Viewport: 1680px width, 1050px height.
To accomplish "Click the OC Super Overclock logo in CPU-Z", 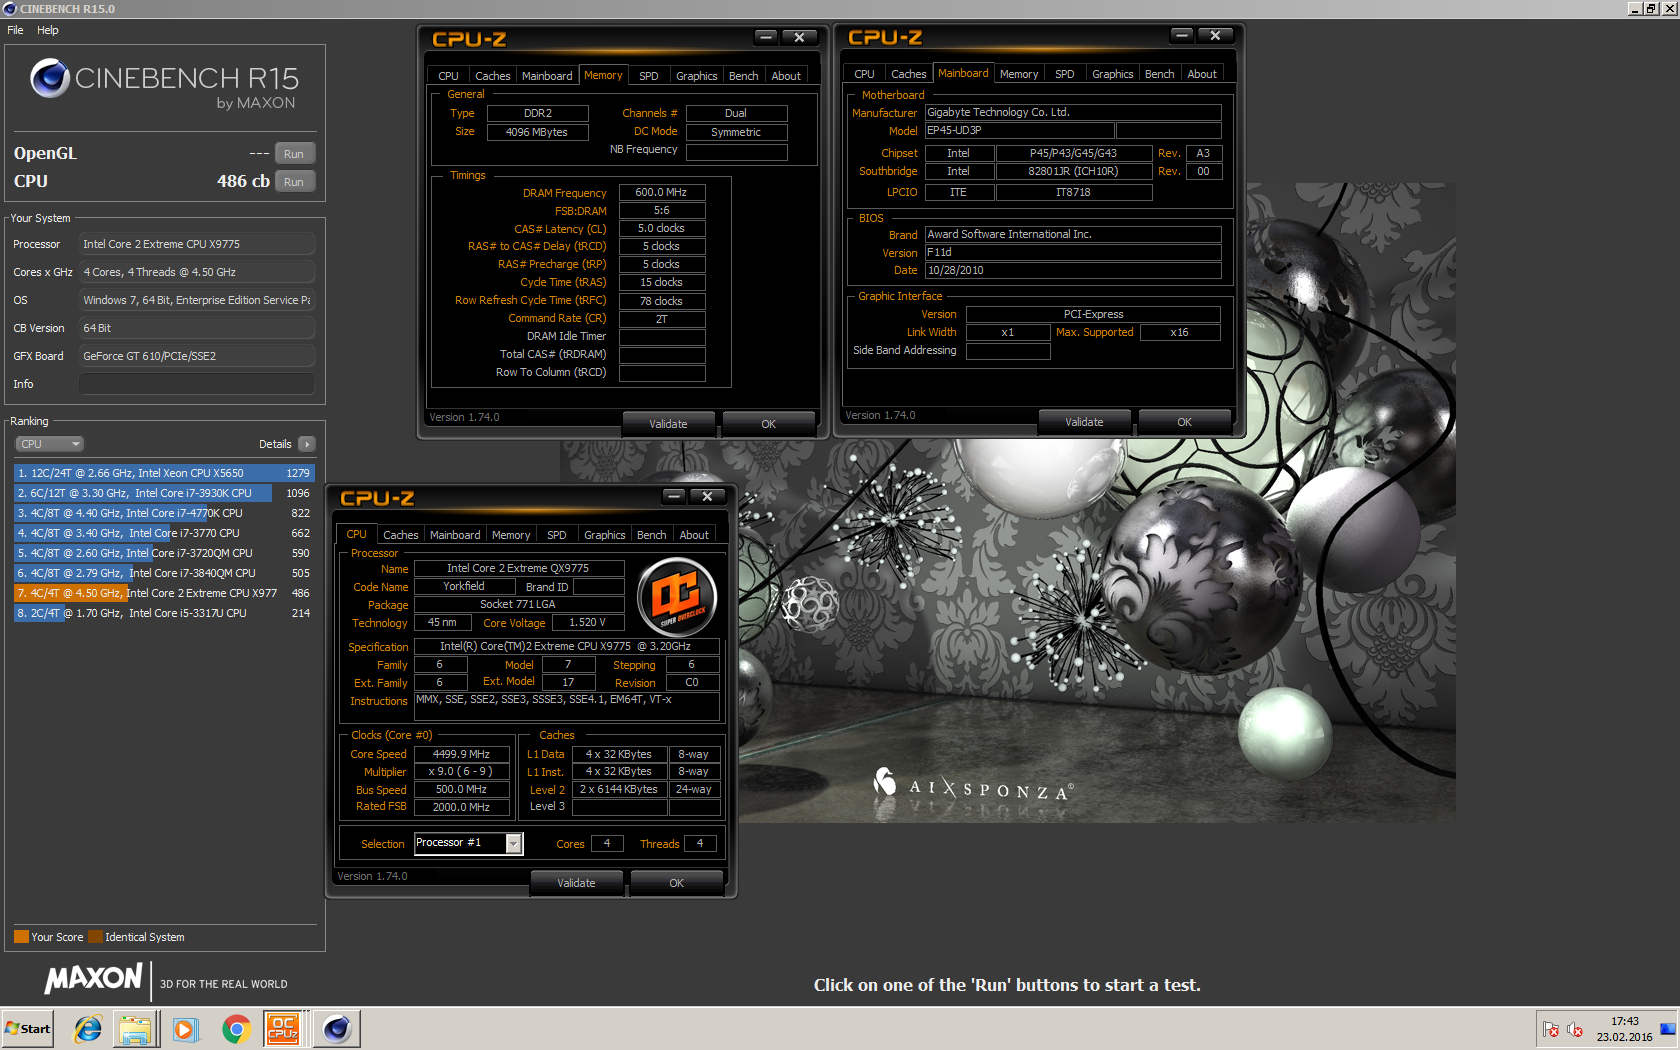I will pyautogui.click(x=677, y=598).
